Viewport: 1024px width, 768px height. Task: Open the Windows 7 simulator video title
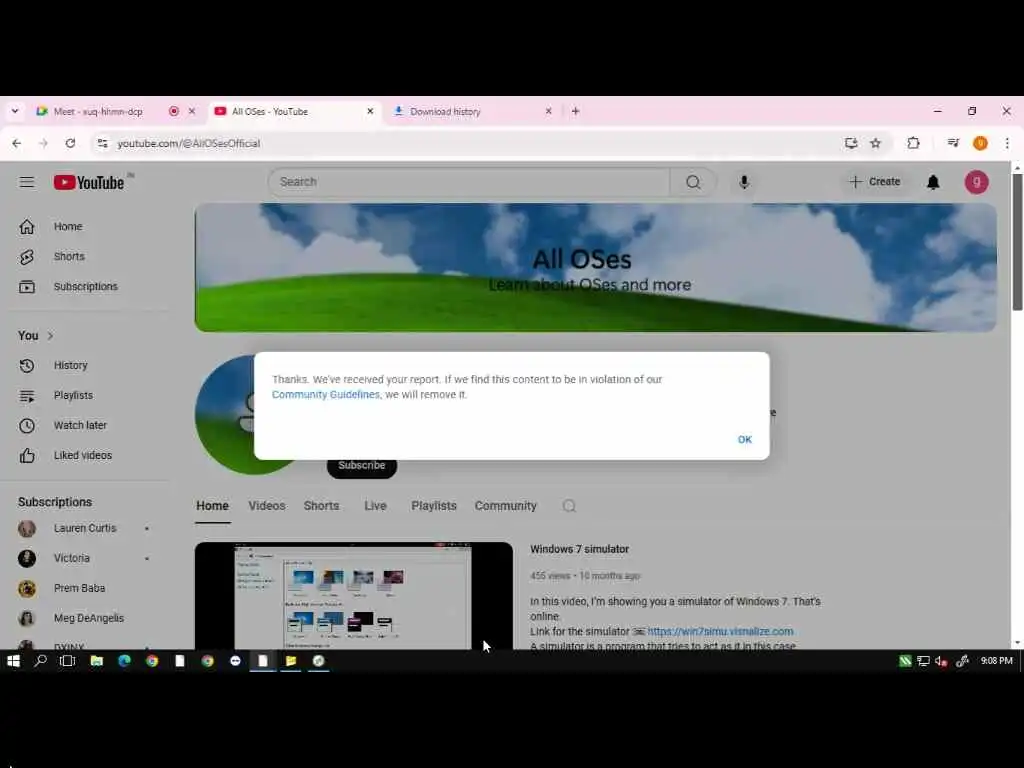coord(579,549)
